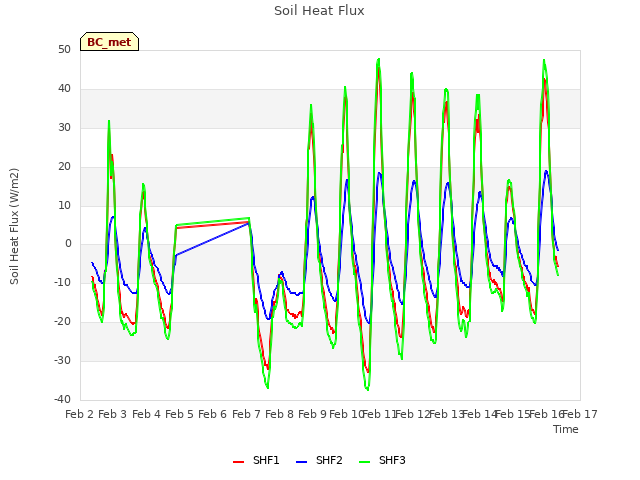This screenshot has width=640, height=480.
Task: Click the Feb 7 x-axis tick label
Action: point(246,414)
